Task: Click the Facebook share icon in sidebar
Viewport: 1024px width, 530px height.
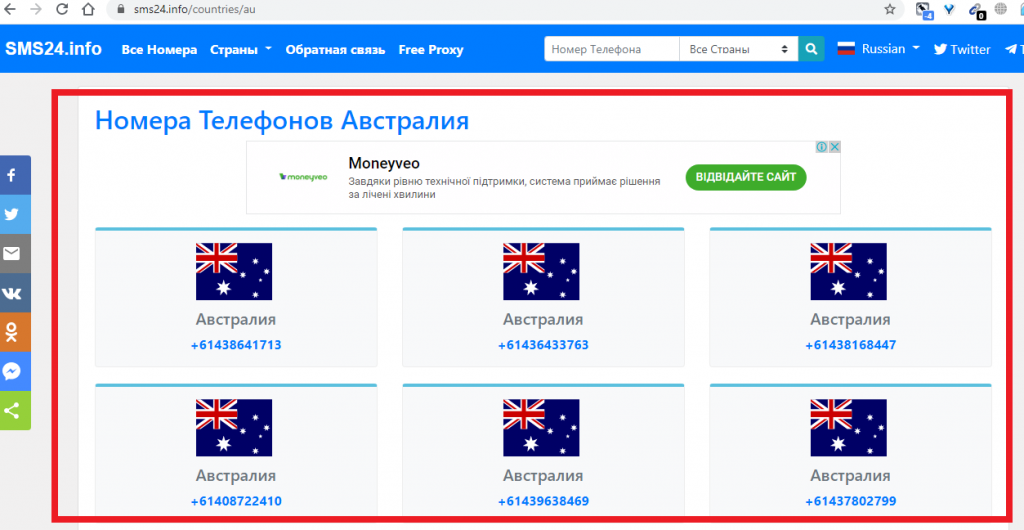Action: tap(13, 175)
